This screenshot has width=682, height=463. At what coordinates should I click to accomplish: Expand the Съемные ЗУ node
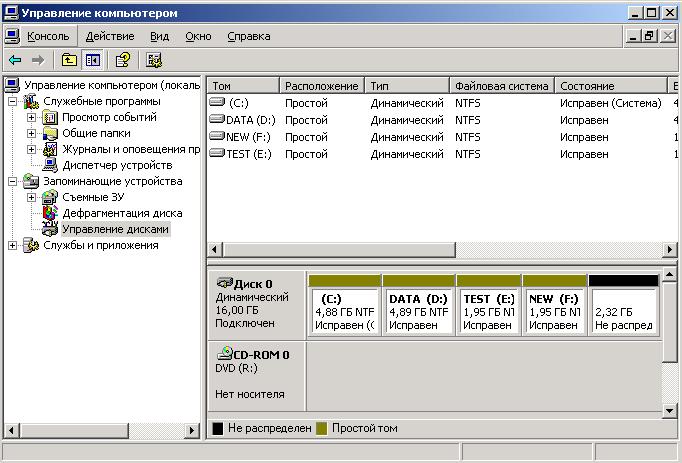coord(31,198)
